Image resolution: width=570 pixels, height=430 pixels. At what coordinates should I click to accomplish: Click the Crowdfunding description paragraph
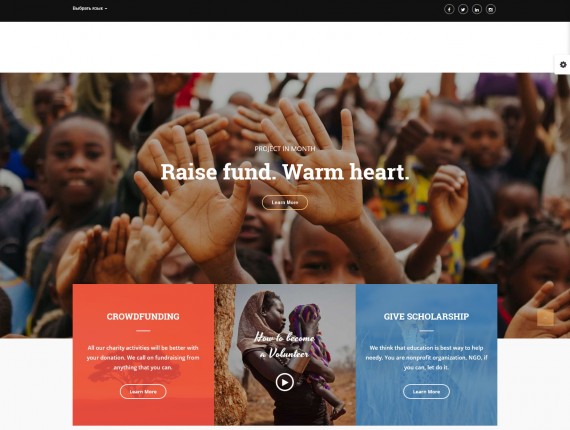pyautogui.click(x=143, y=358)
